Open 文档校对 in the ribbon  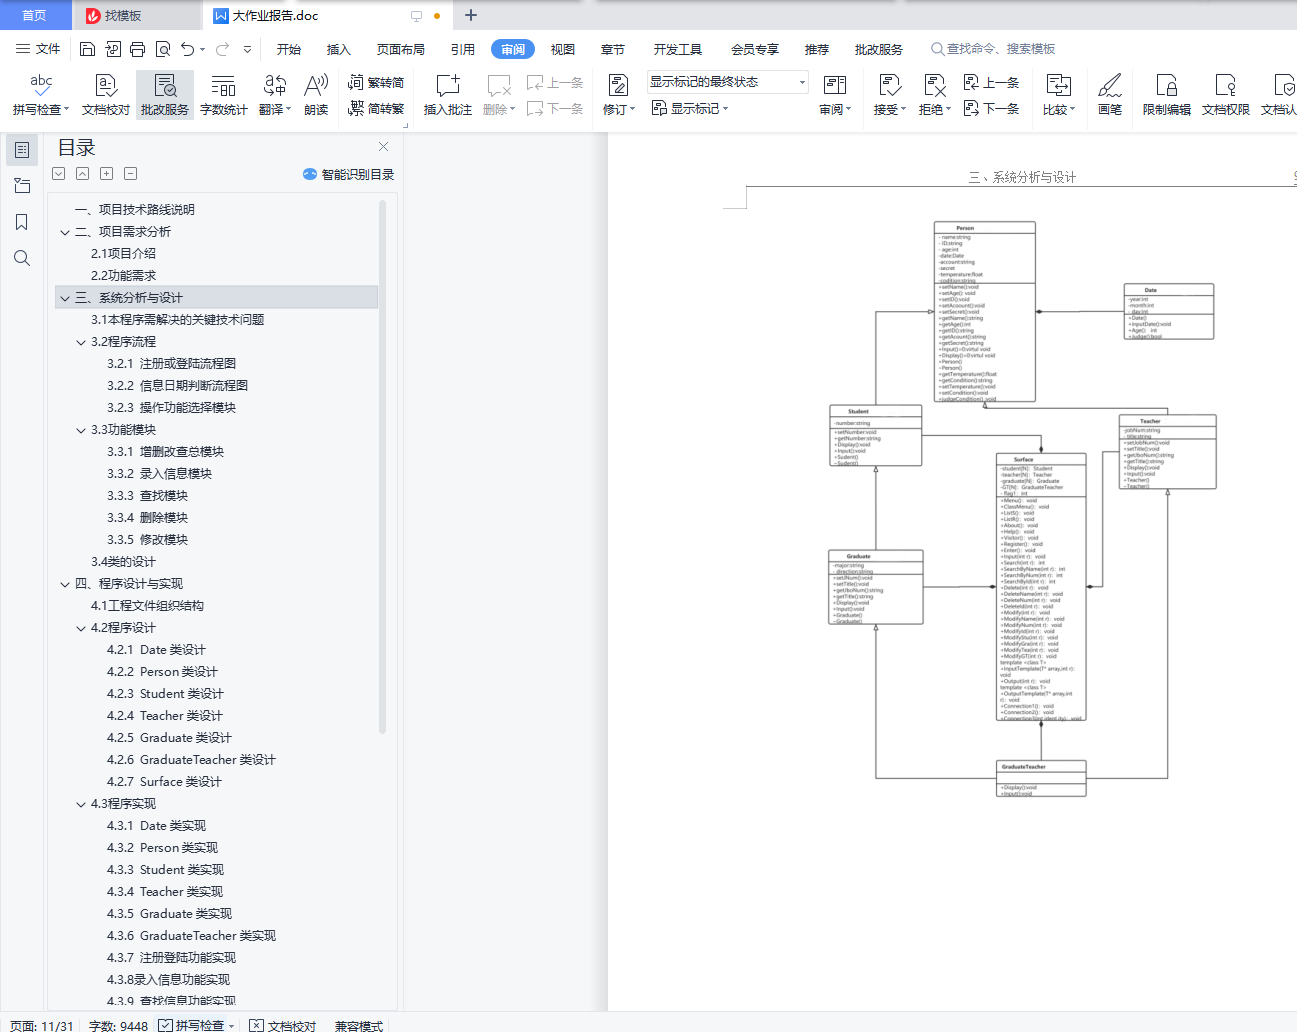[x=106, y=95]
